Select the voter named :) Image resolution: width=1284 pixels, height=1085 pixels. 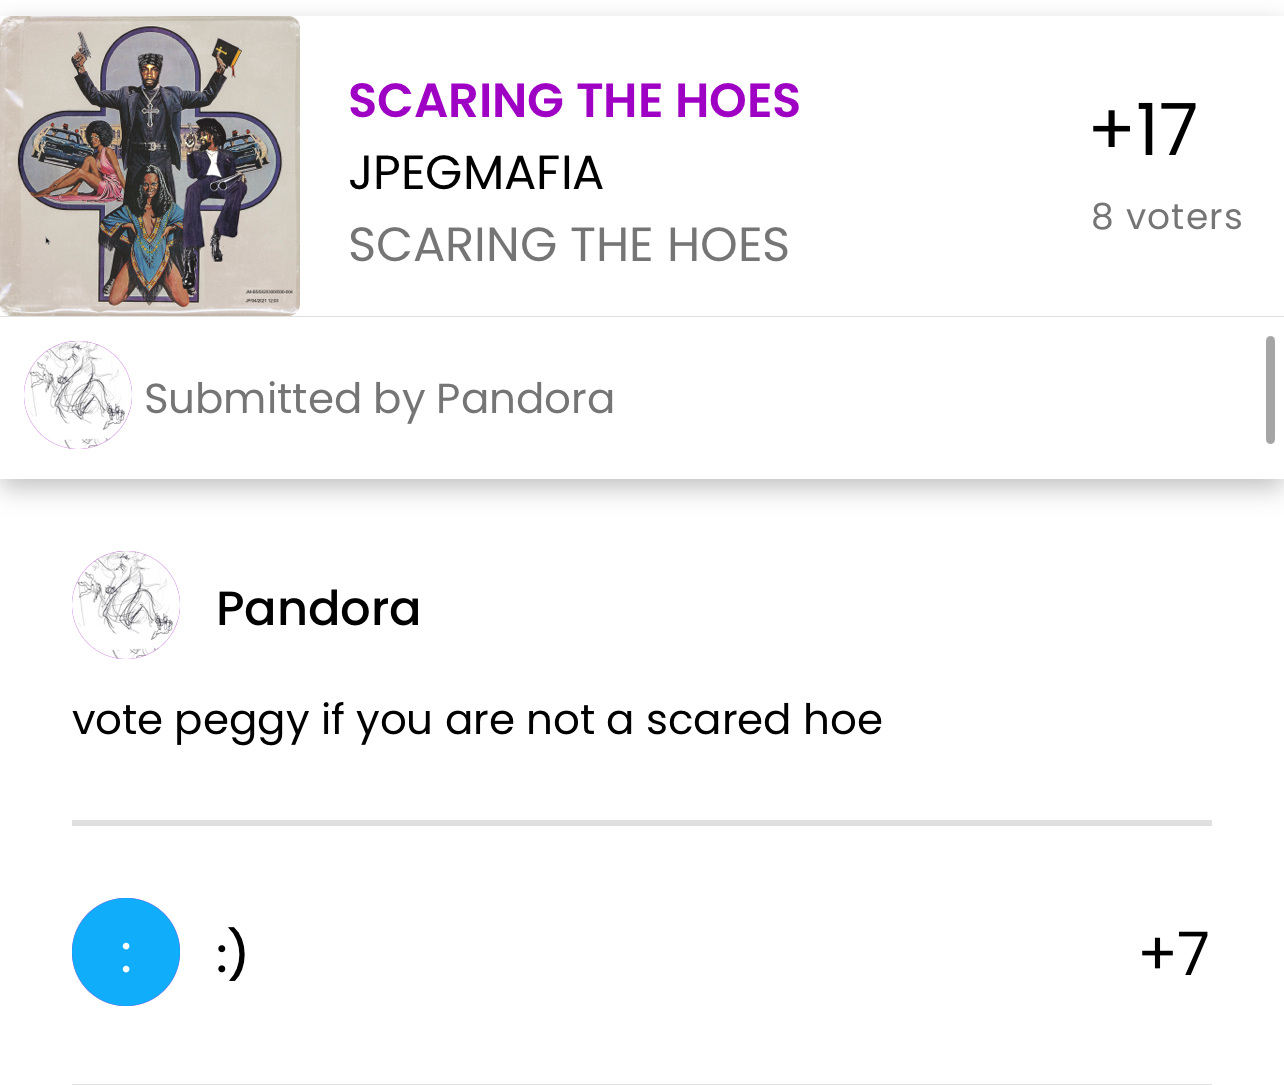(231, 953)
